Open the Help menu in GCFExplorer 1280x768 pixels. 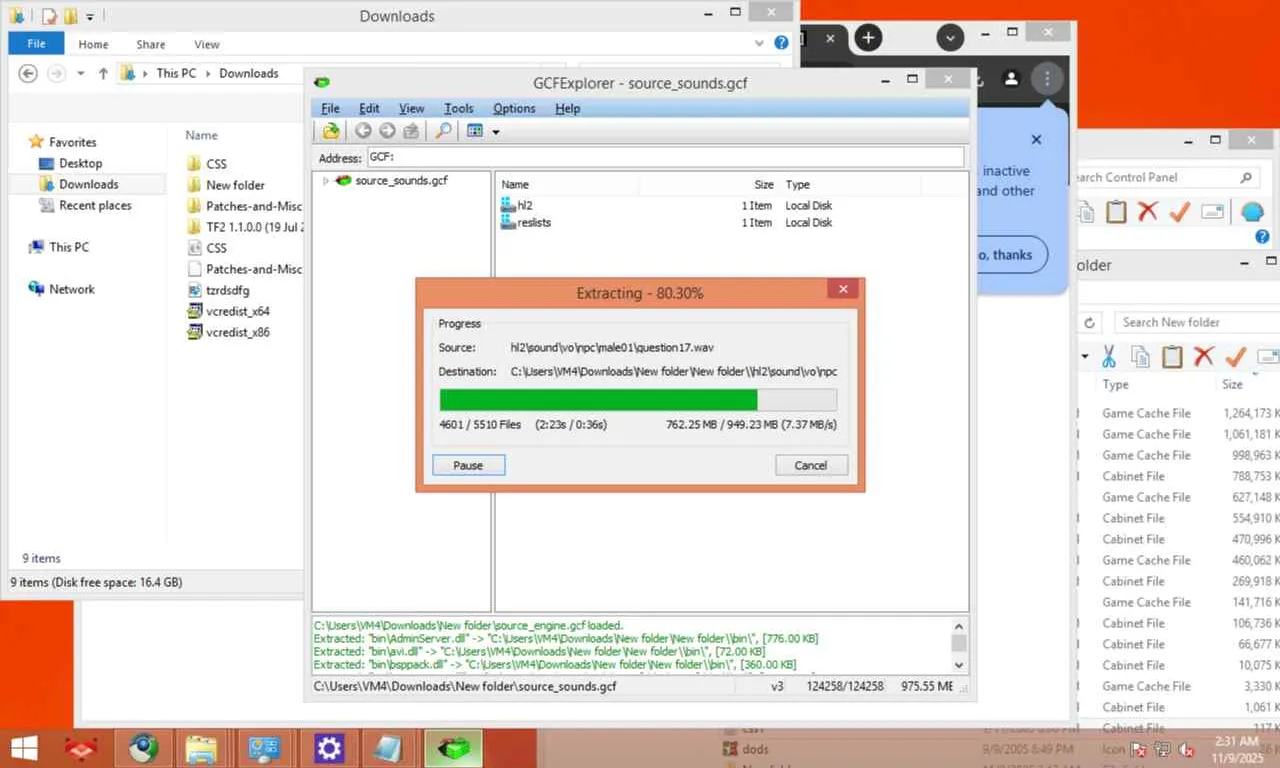[x=567, y=108]
